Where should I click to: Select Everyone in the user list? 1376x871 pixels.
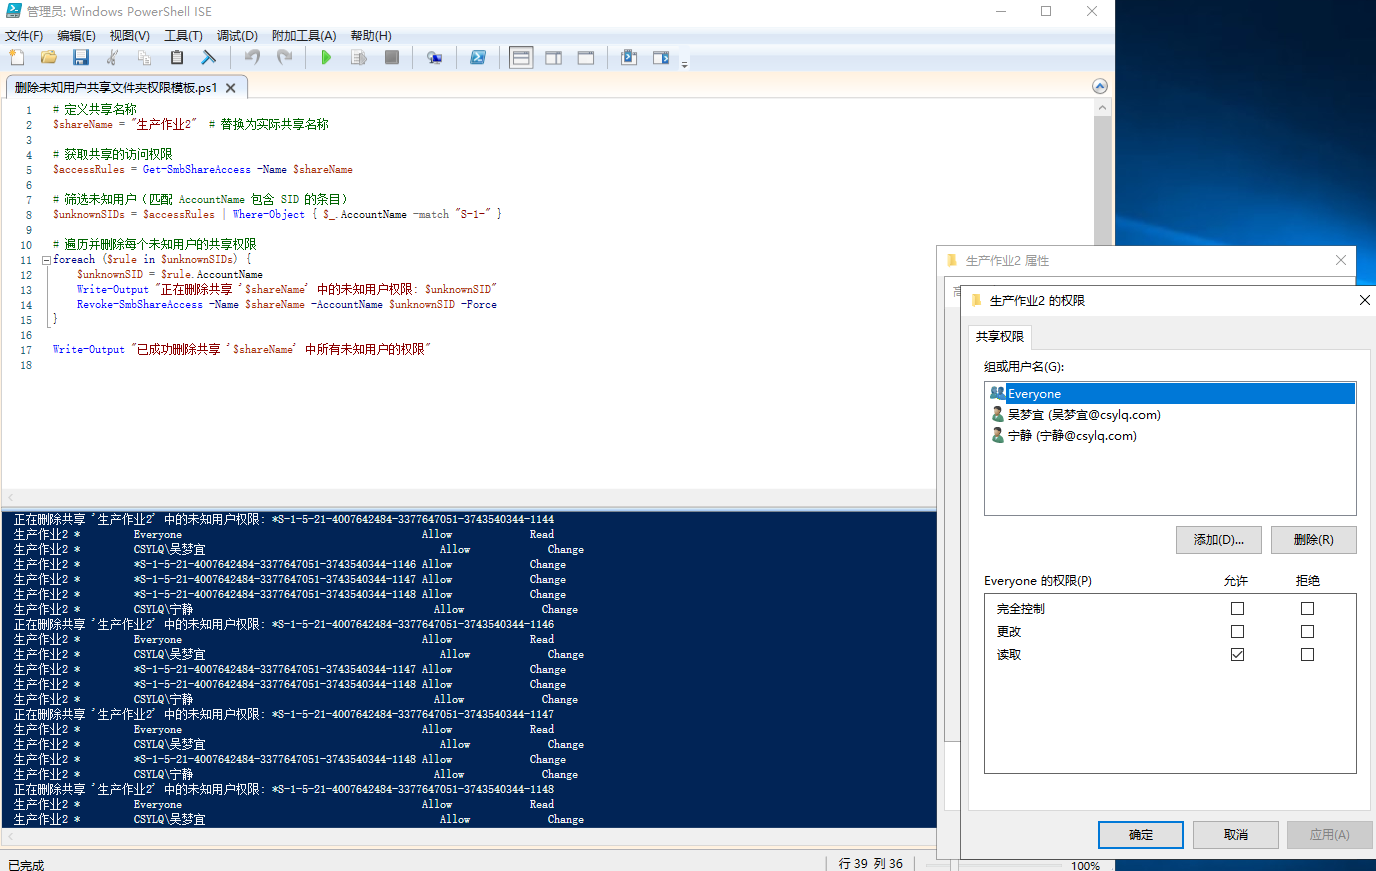pos(1170,393)
